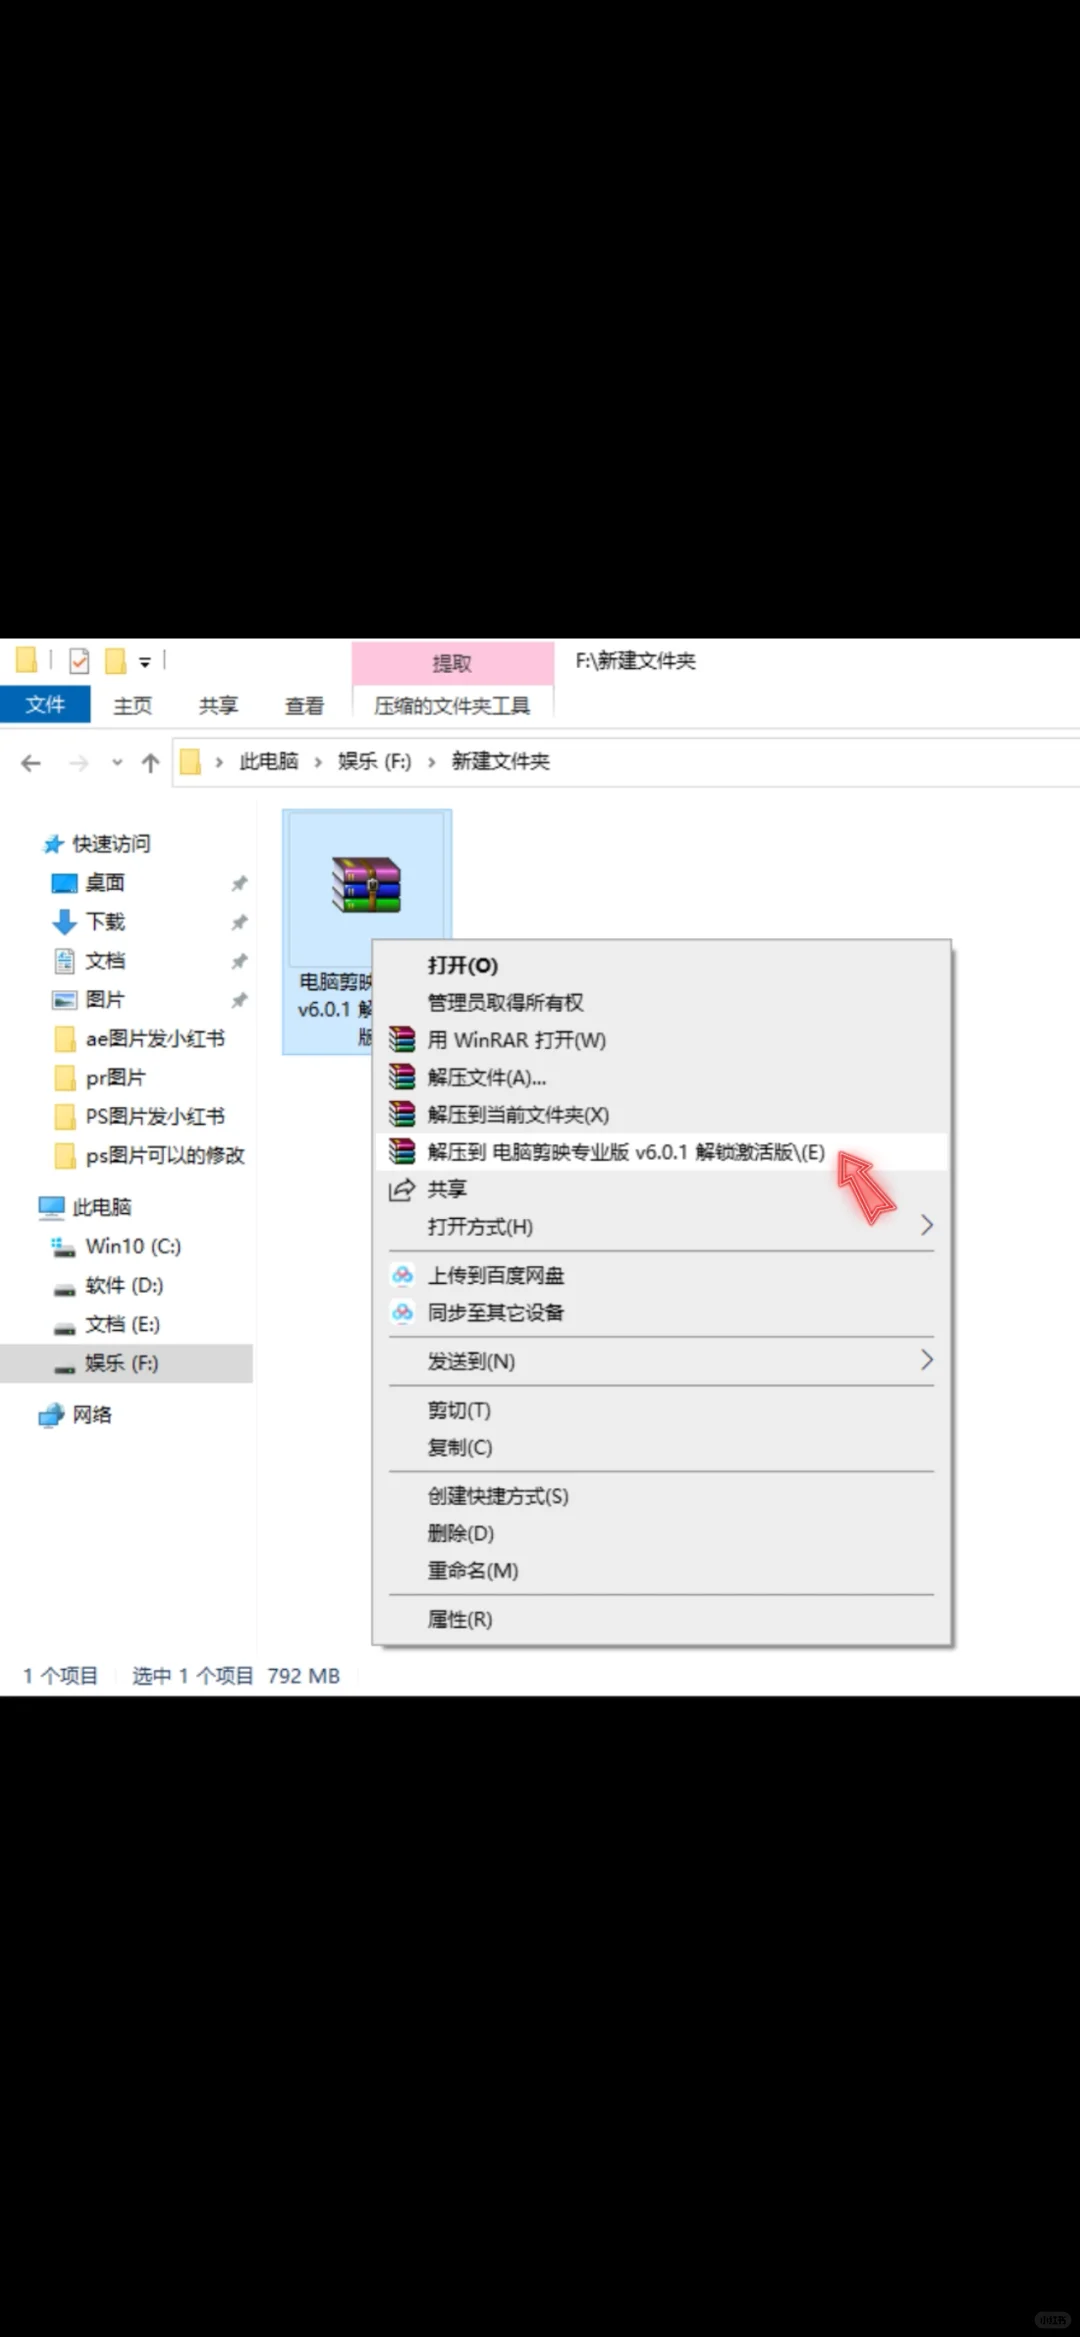The width and height of the screenshot is (1080, 2337).
Task: Choose 属性(R) in the context menu
Action: (662, 1620)
